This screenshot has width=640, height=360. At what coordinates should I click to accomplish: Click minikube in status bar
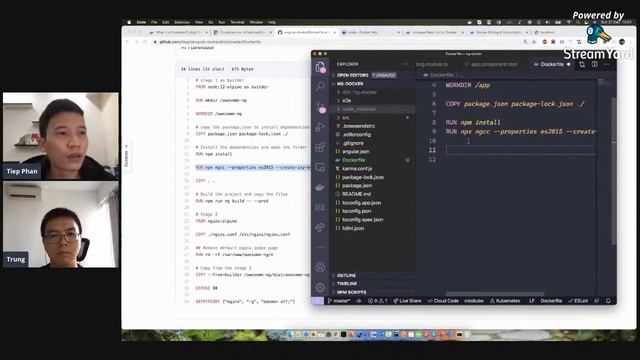point(474,301)
